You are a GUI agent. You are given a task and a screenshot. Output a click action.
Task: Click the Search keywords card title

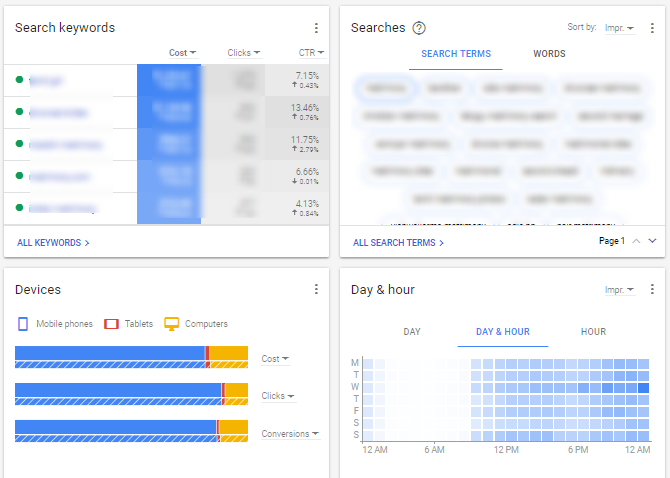coord(65,28)
